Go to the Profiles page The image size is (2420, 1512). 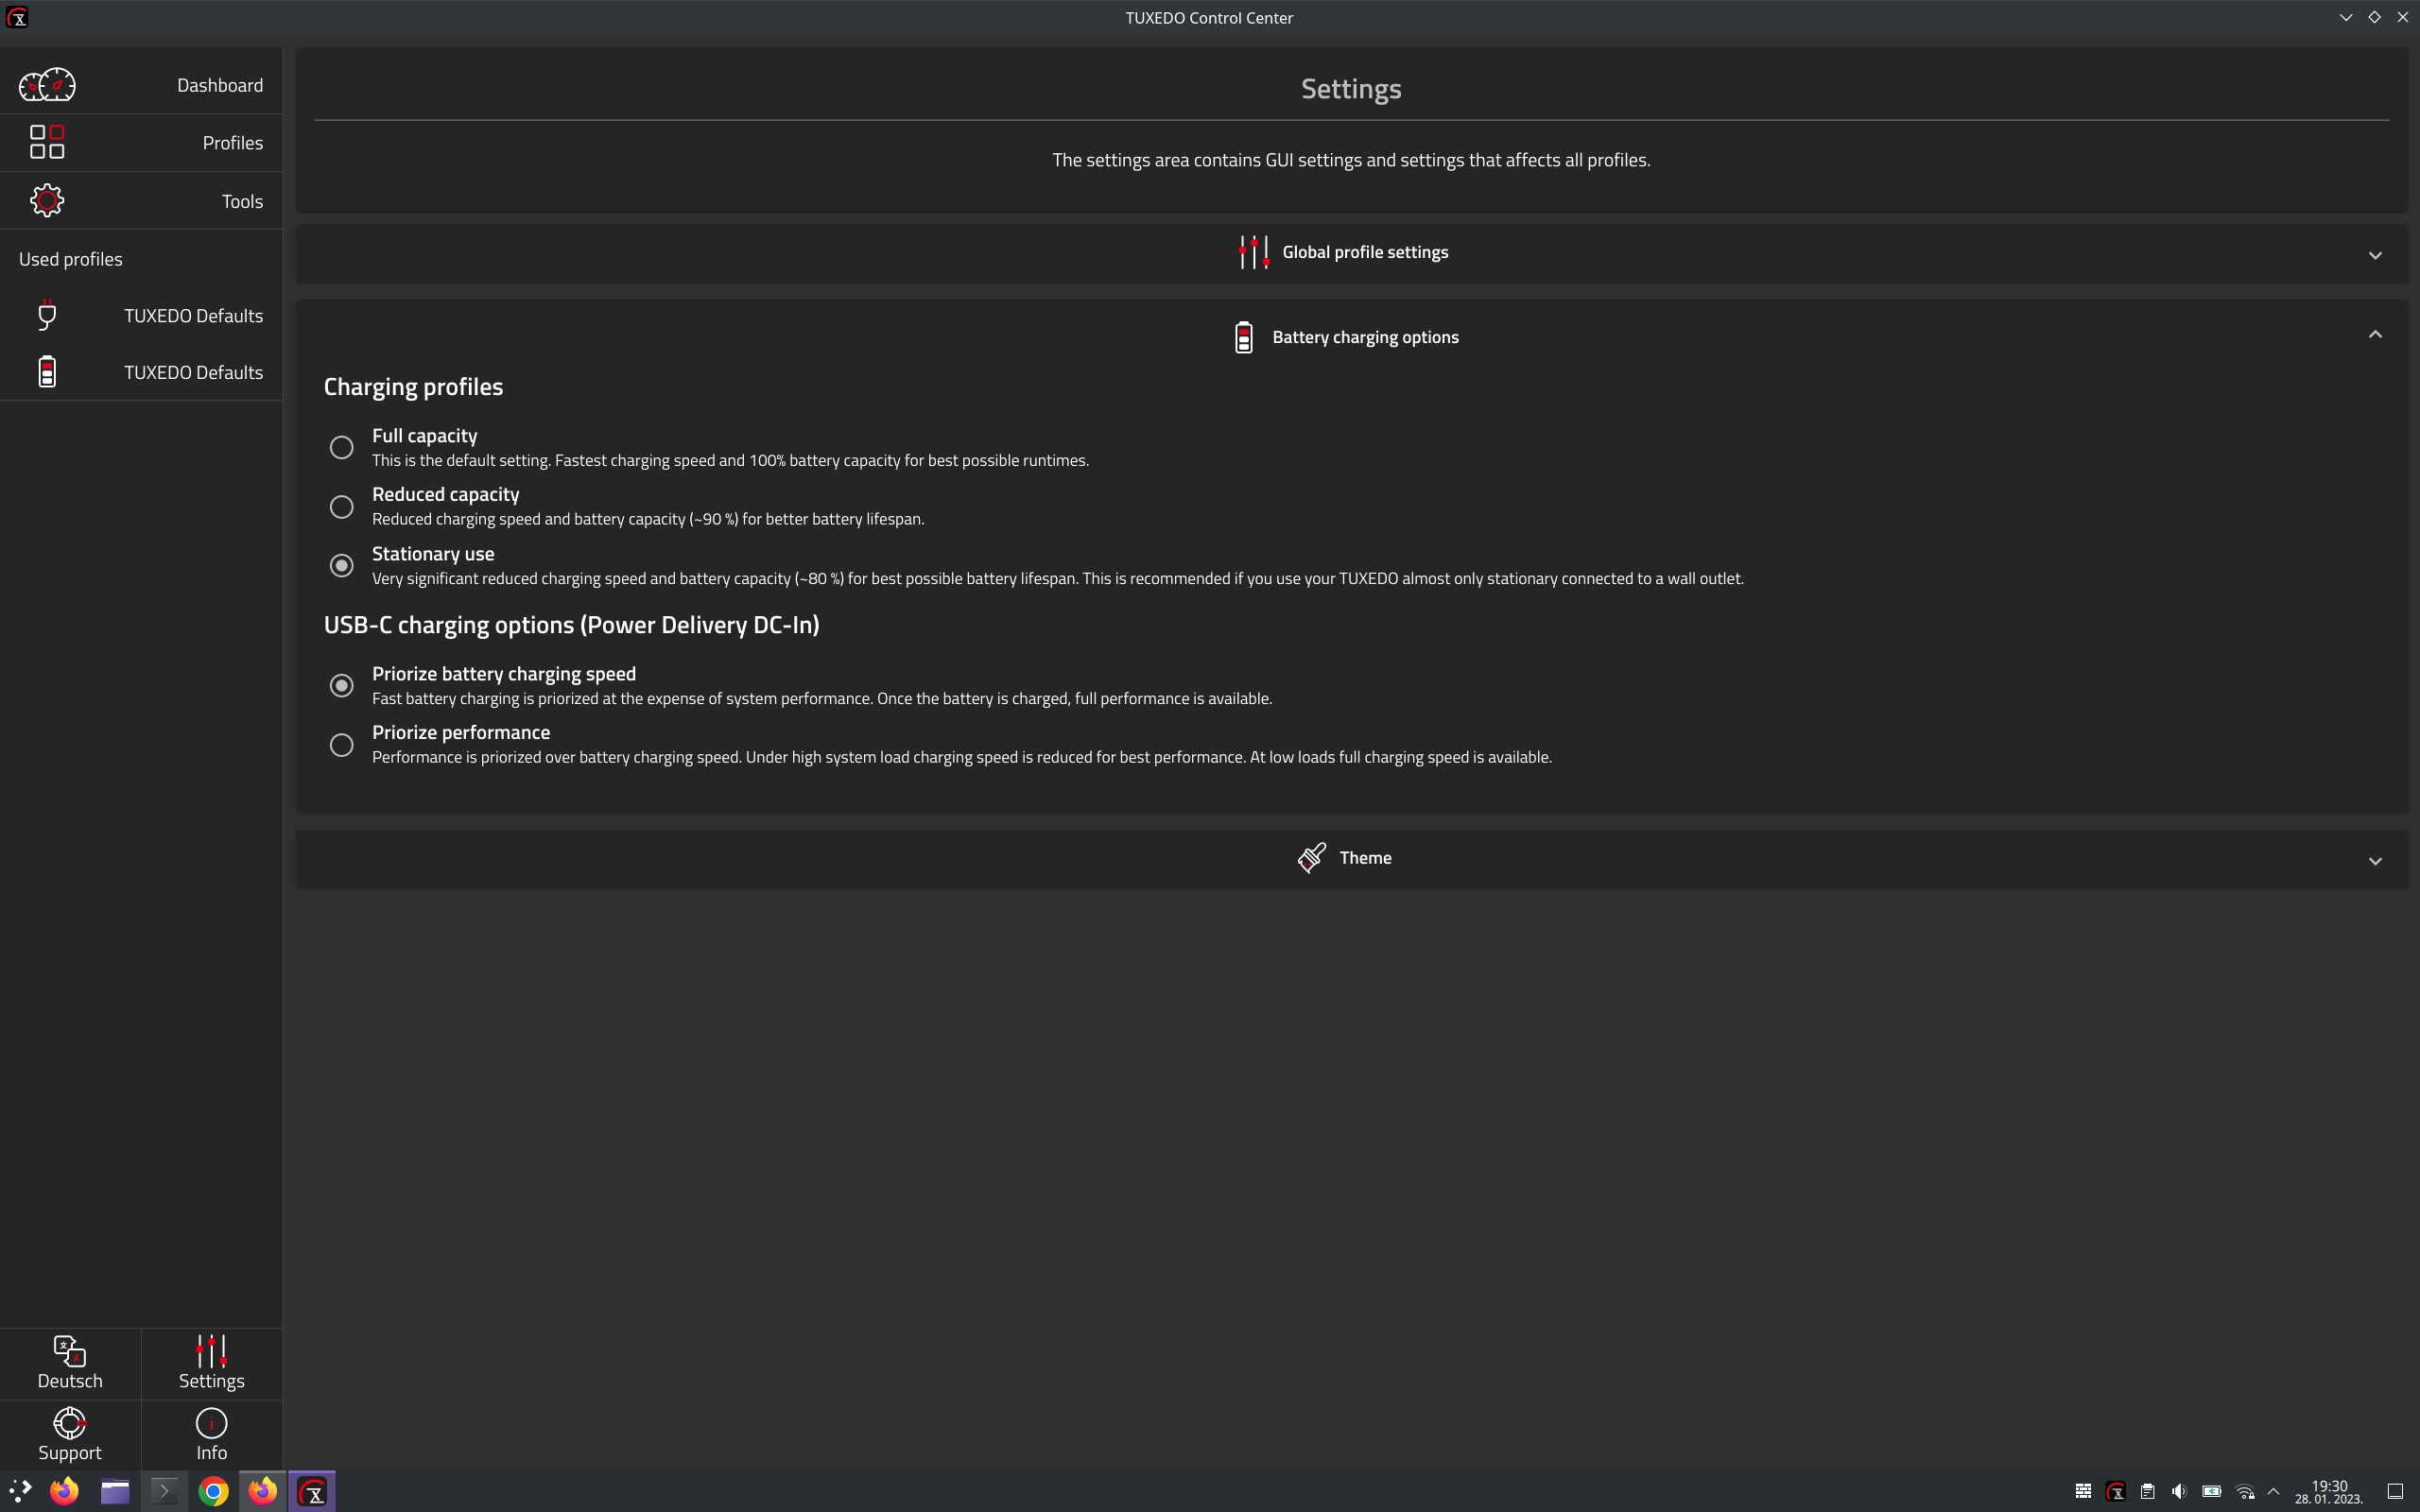click(232, 142)
